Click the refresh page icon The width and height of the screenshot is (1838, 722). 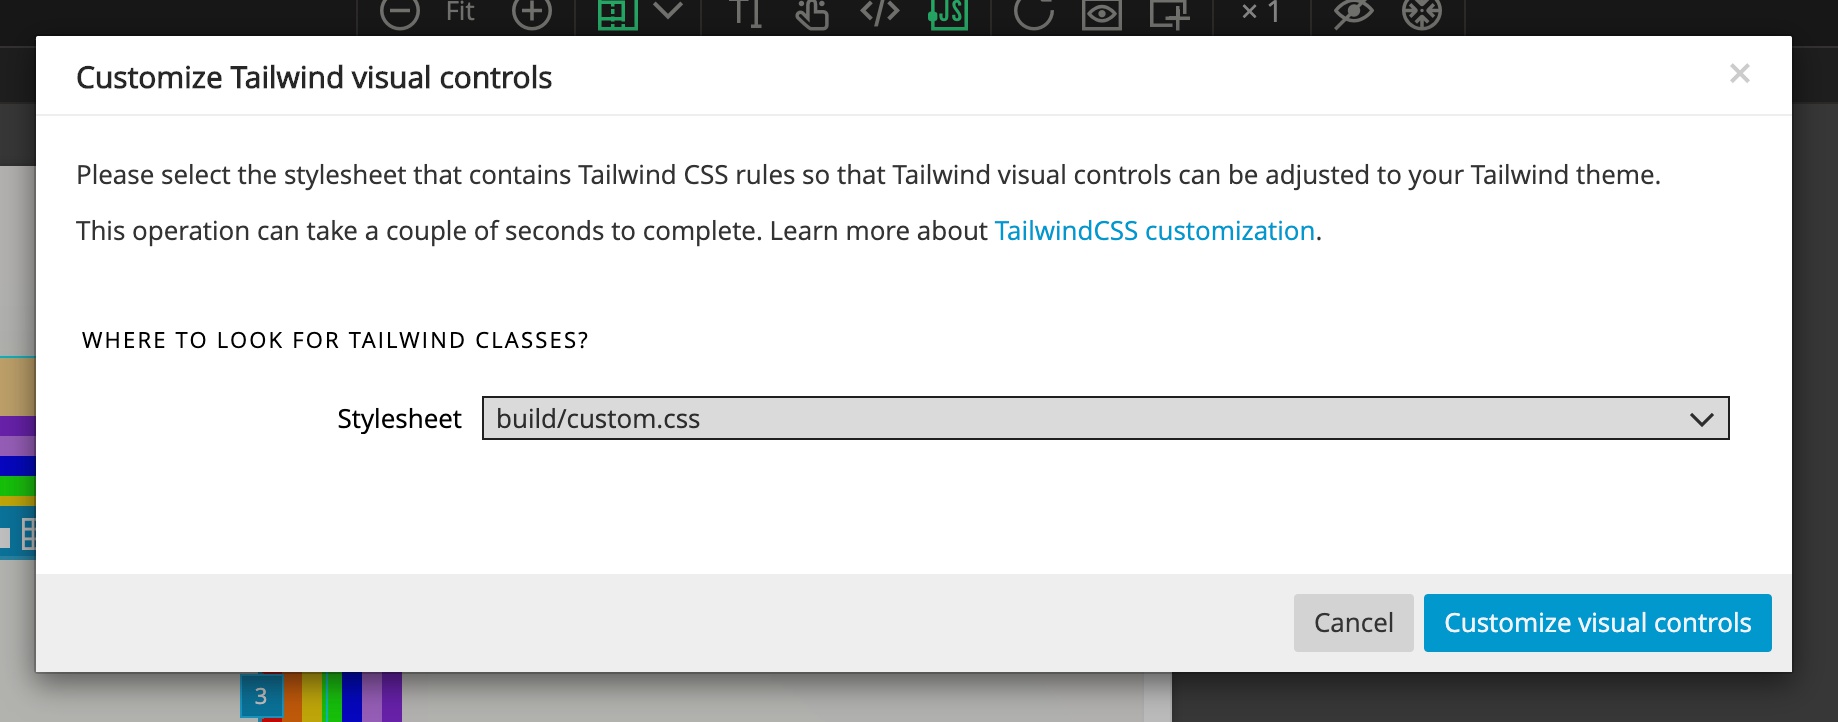tap(1033, 13)
